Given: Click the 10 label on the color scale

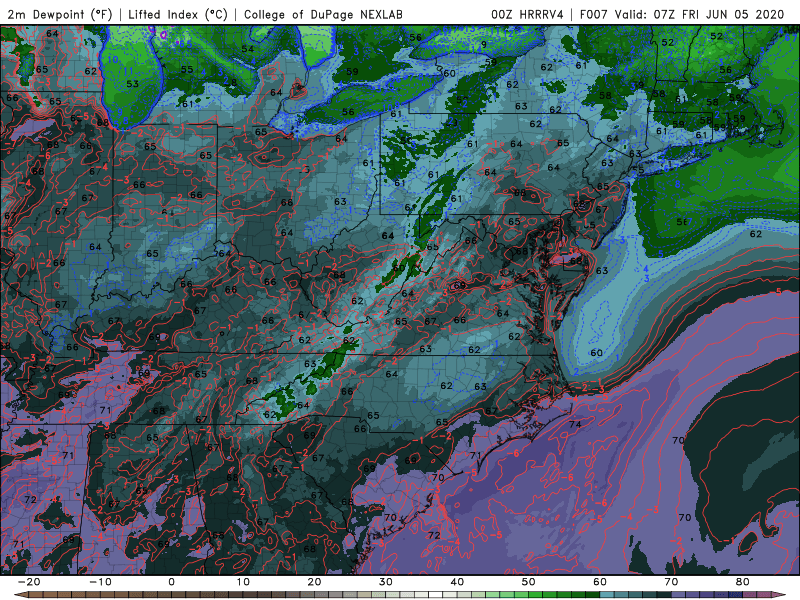Looking at the screenshot, I should pyautogui.click(x=243, y=582).
